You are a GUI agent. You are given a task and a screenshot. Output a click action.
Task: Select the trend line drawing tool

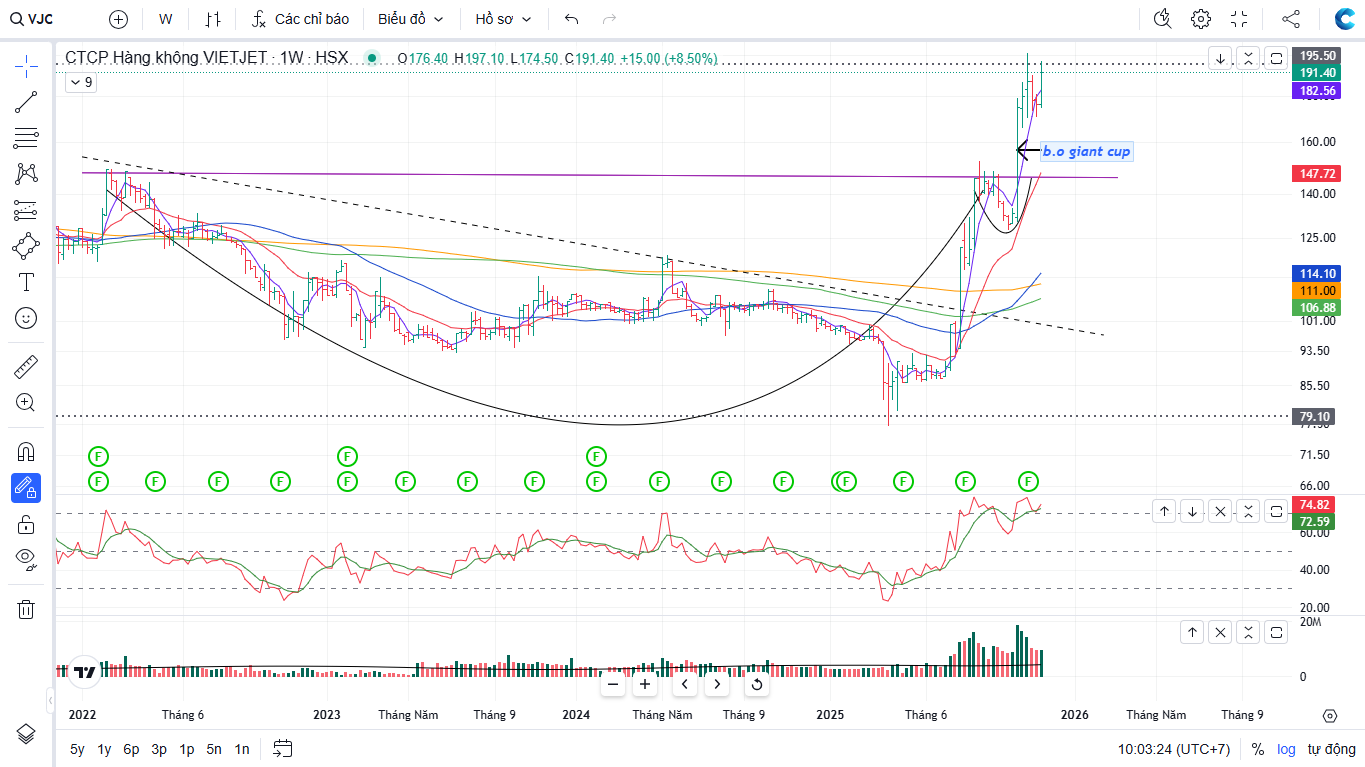pyautogui.click(x=26, y=101)
